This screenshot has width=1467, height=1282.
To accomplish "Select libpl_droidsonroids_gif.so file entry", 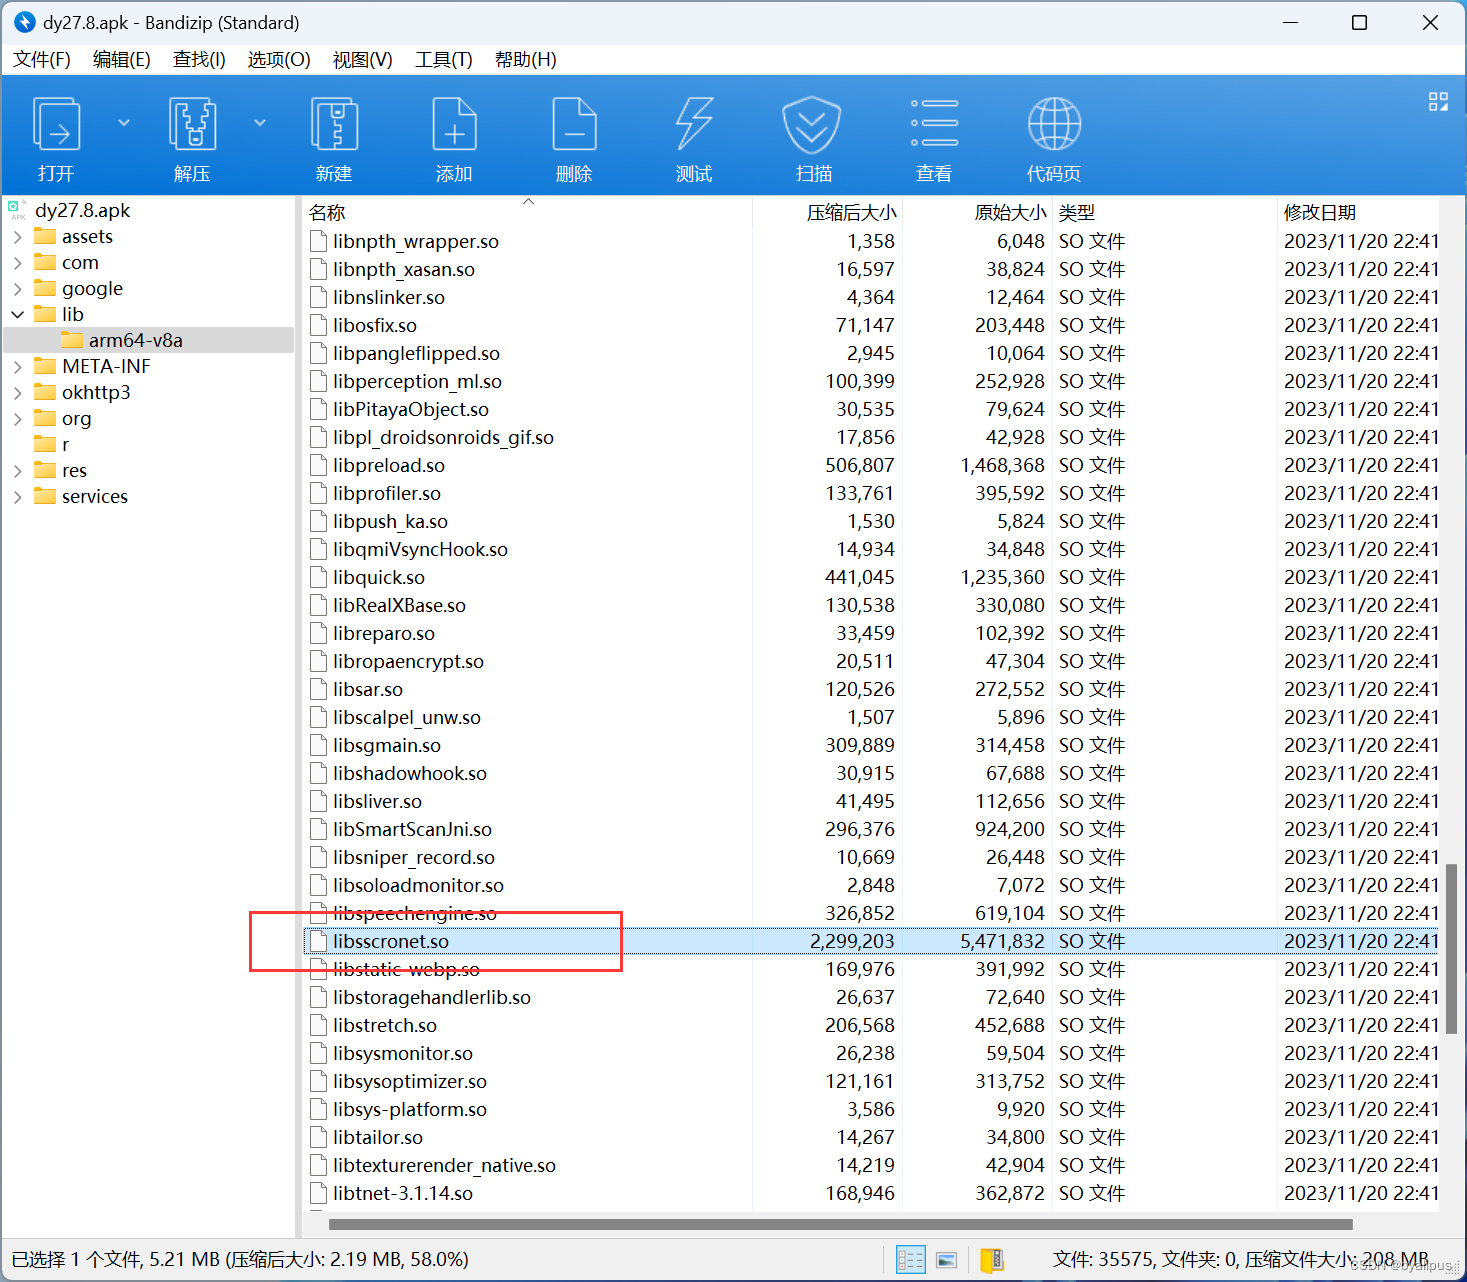I will tap(443, 437).
